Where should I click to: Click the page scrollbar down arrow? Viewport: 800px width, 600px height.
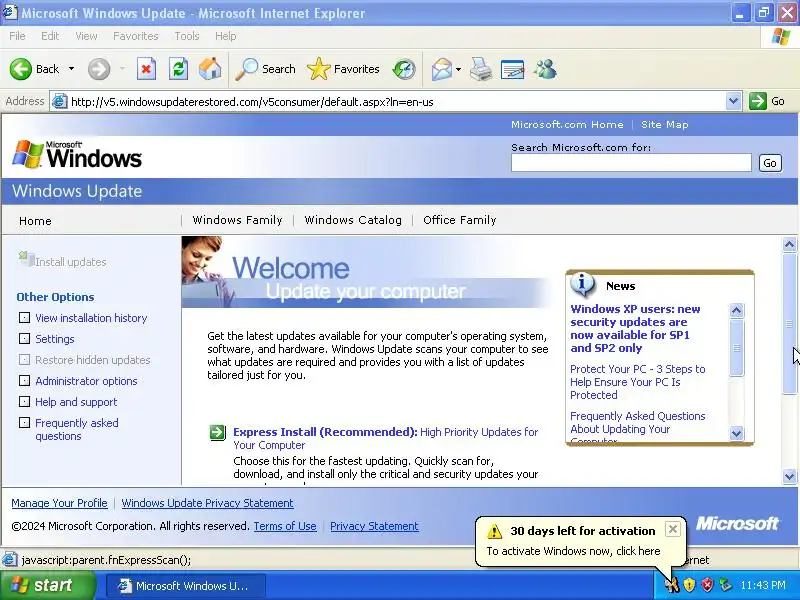[789, 477]
